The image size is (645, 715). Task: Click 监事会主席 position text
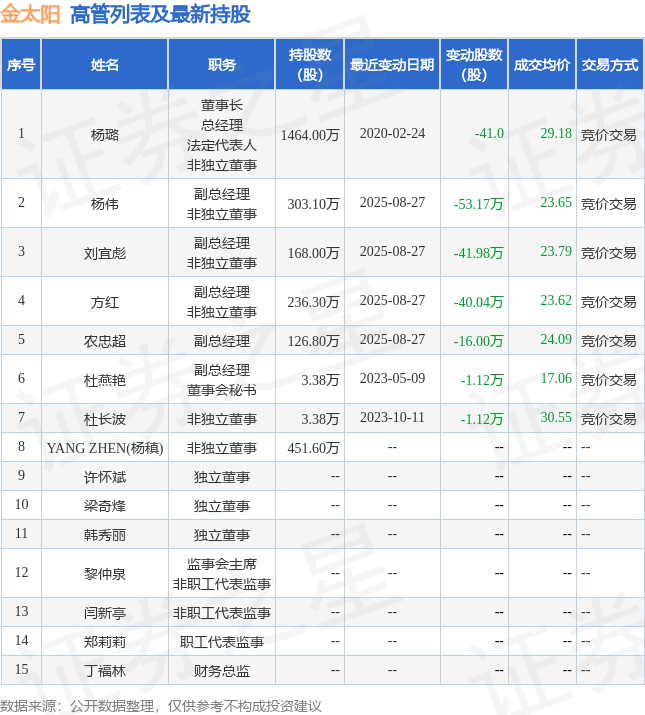222,564
